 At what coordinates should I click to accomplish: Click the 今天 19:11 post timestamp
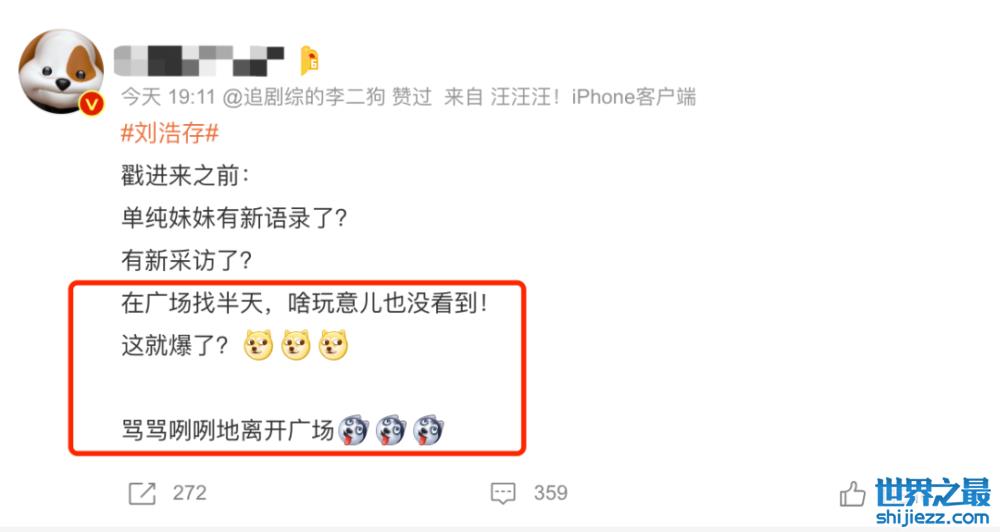[168, 97]
